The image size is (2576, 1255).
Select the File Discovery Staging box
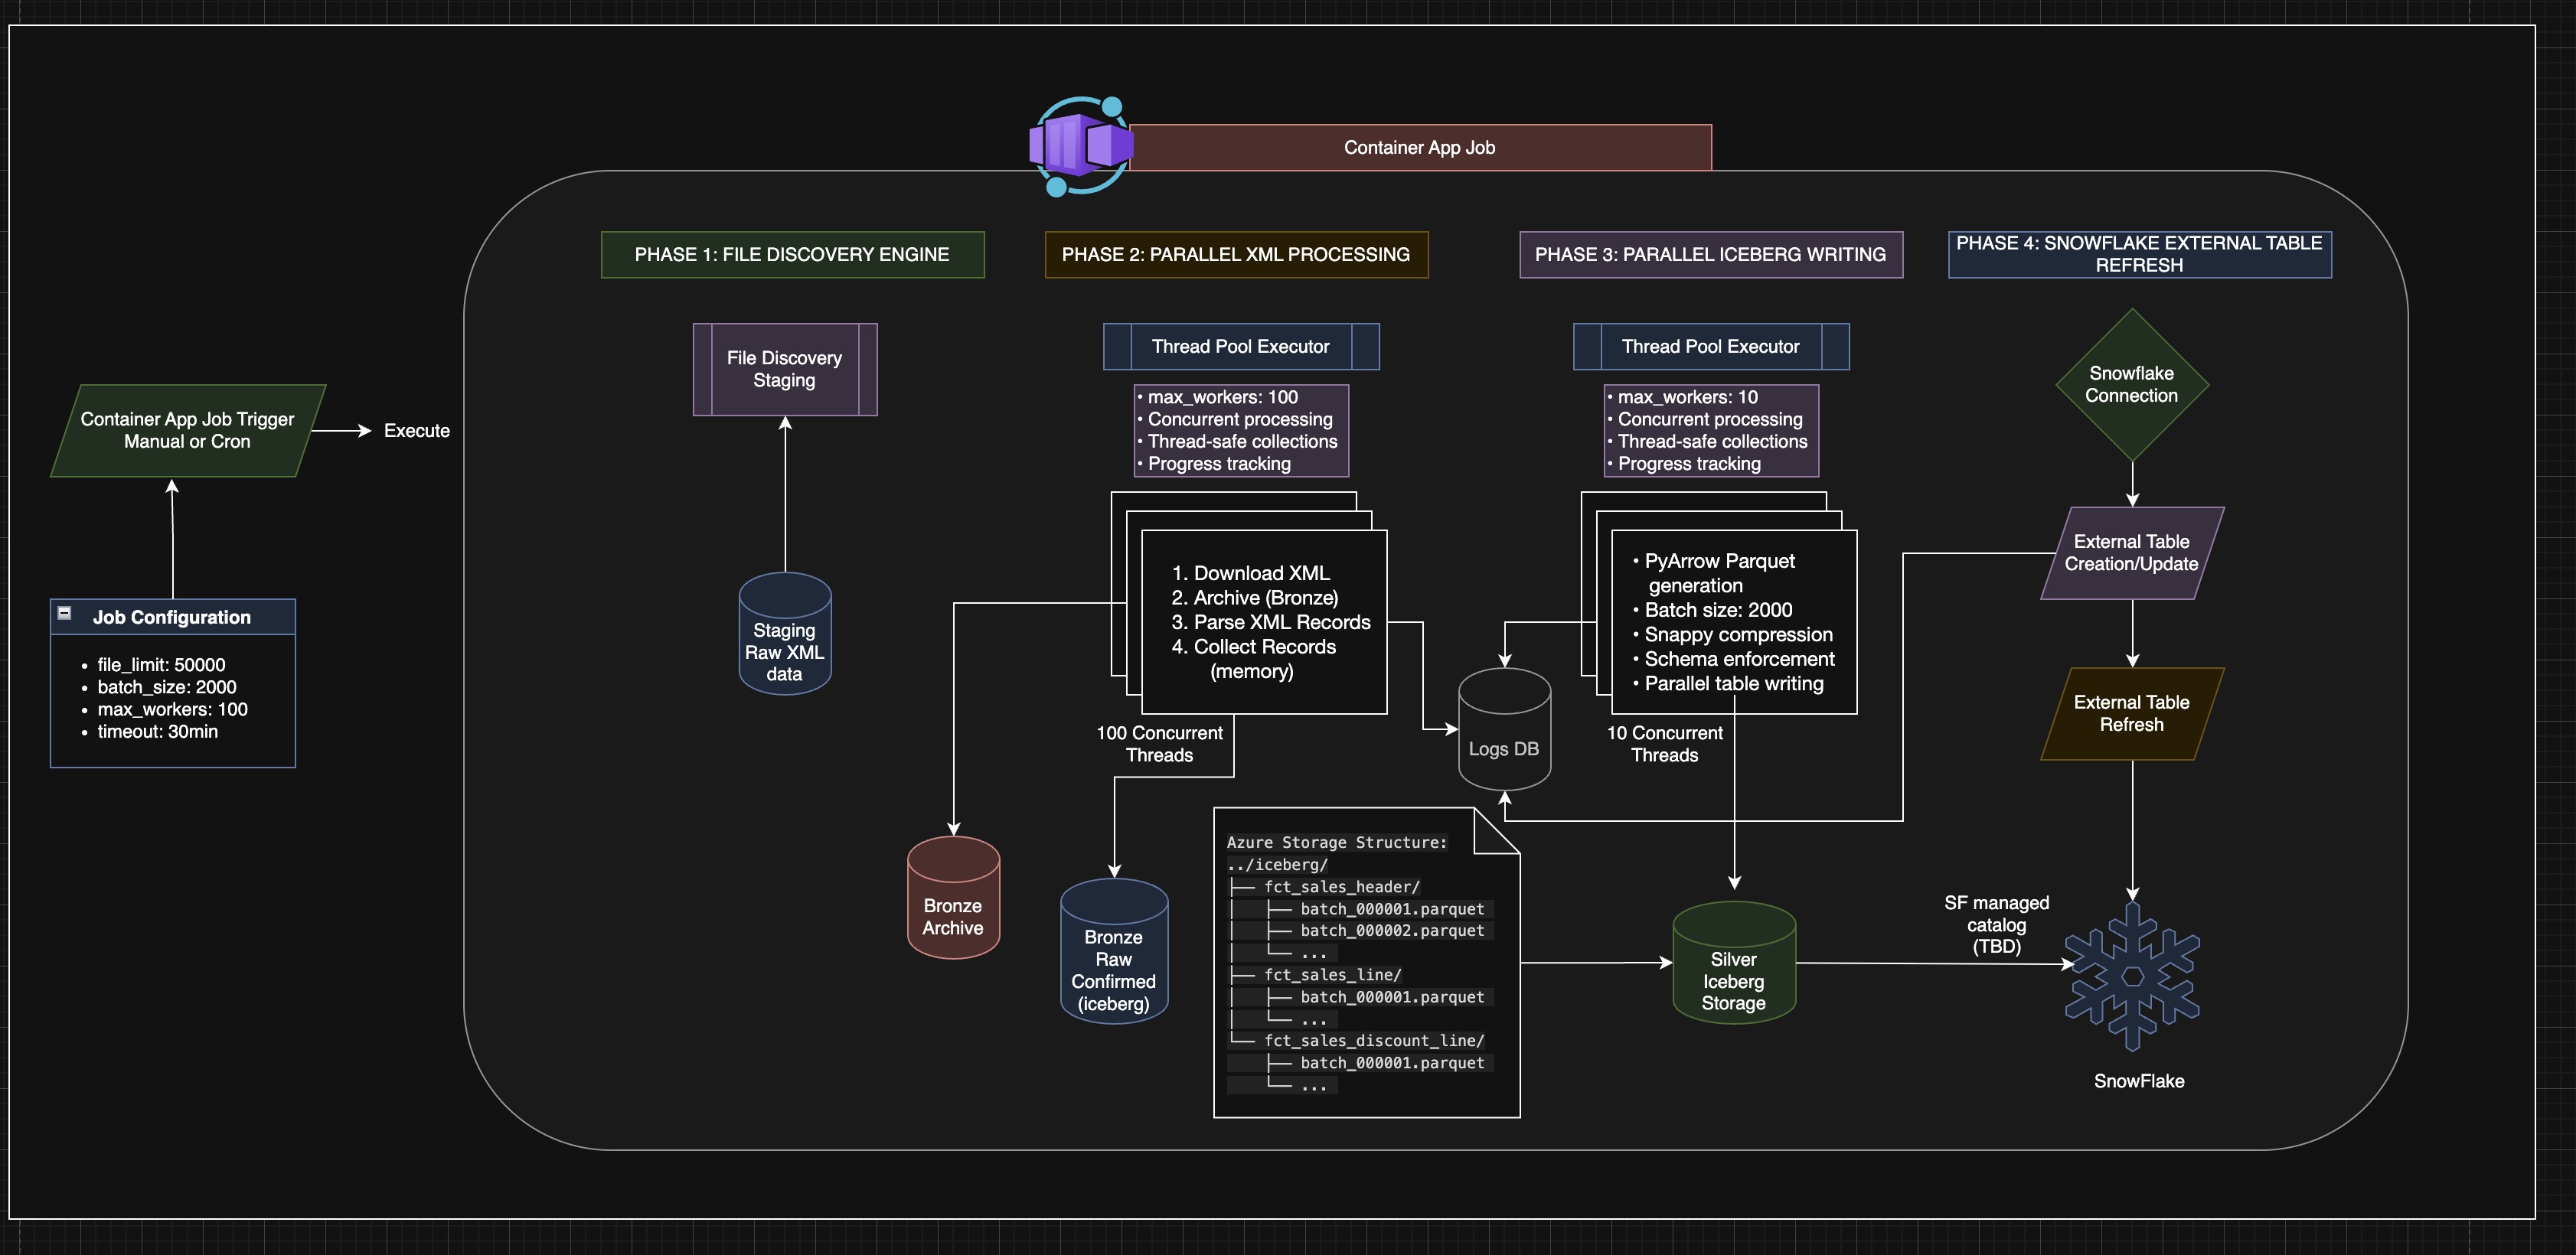pos(785,369)
